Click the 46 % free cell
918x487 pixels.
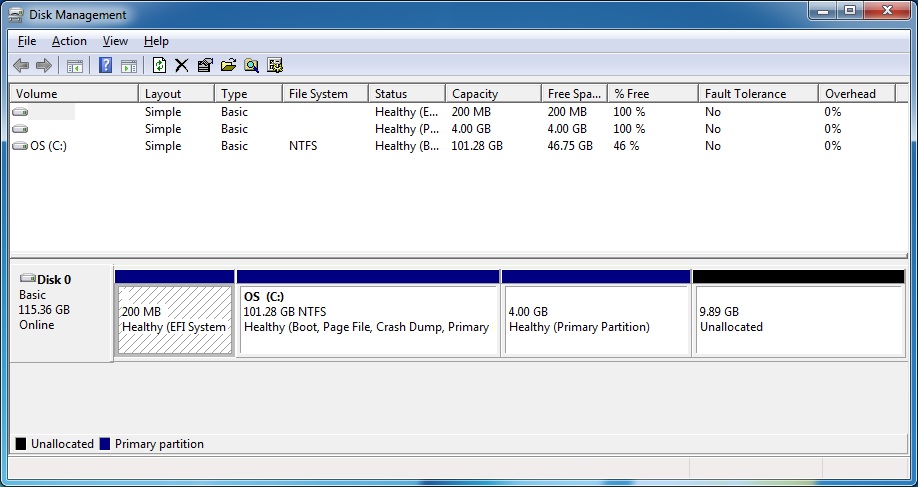coord(626,146)
